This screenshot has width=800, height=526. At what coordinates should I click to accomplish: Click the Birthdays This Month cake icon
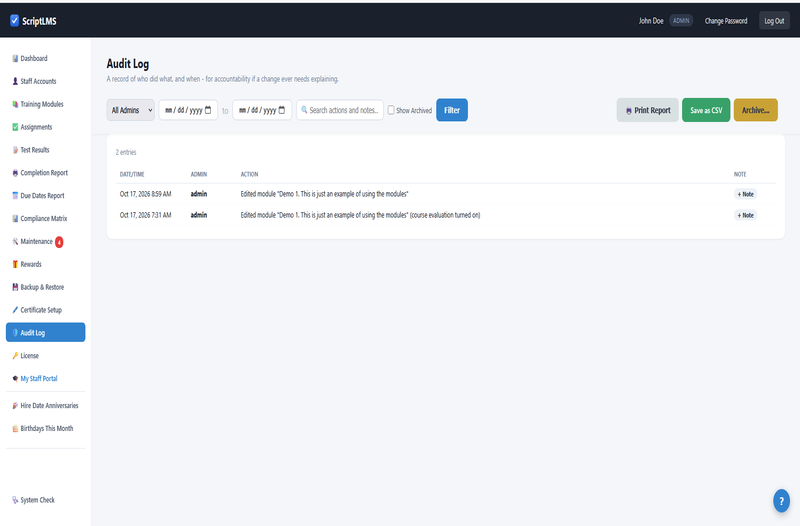pyautogui.click(x=15, y=429)
